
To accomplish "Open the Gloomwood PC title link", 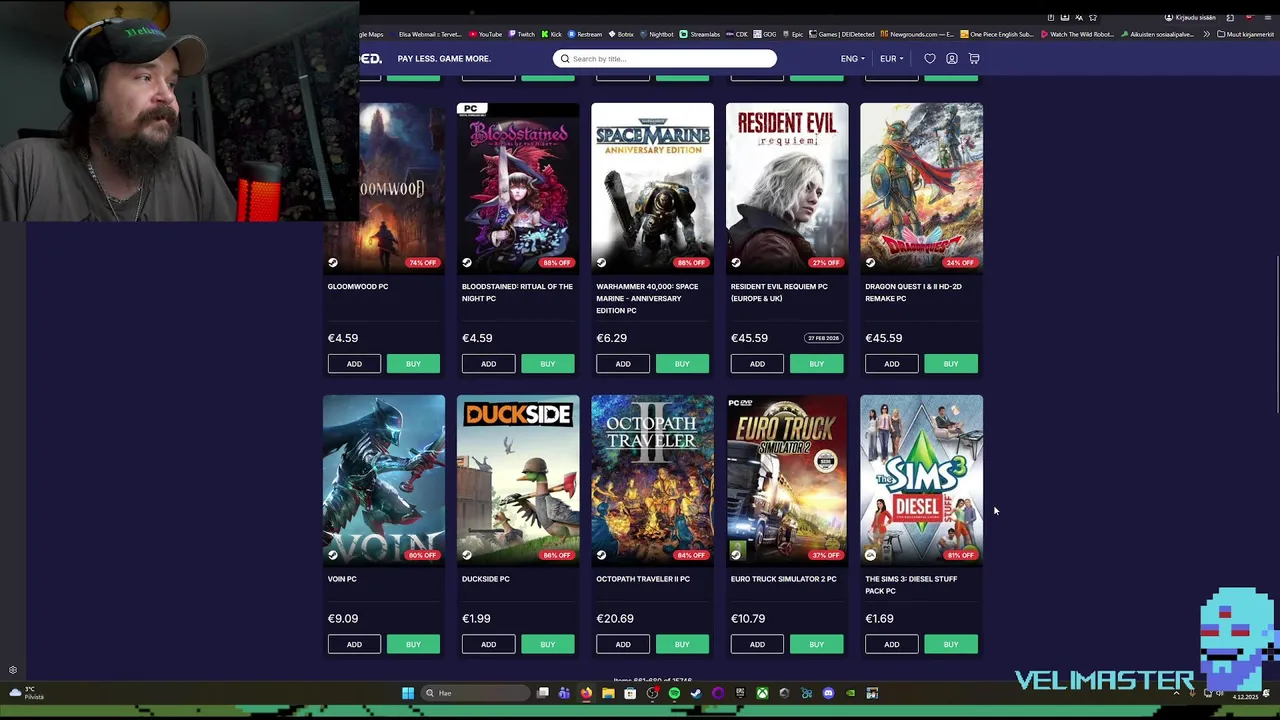I will click(x=358, y=287).
